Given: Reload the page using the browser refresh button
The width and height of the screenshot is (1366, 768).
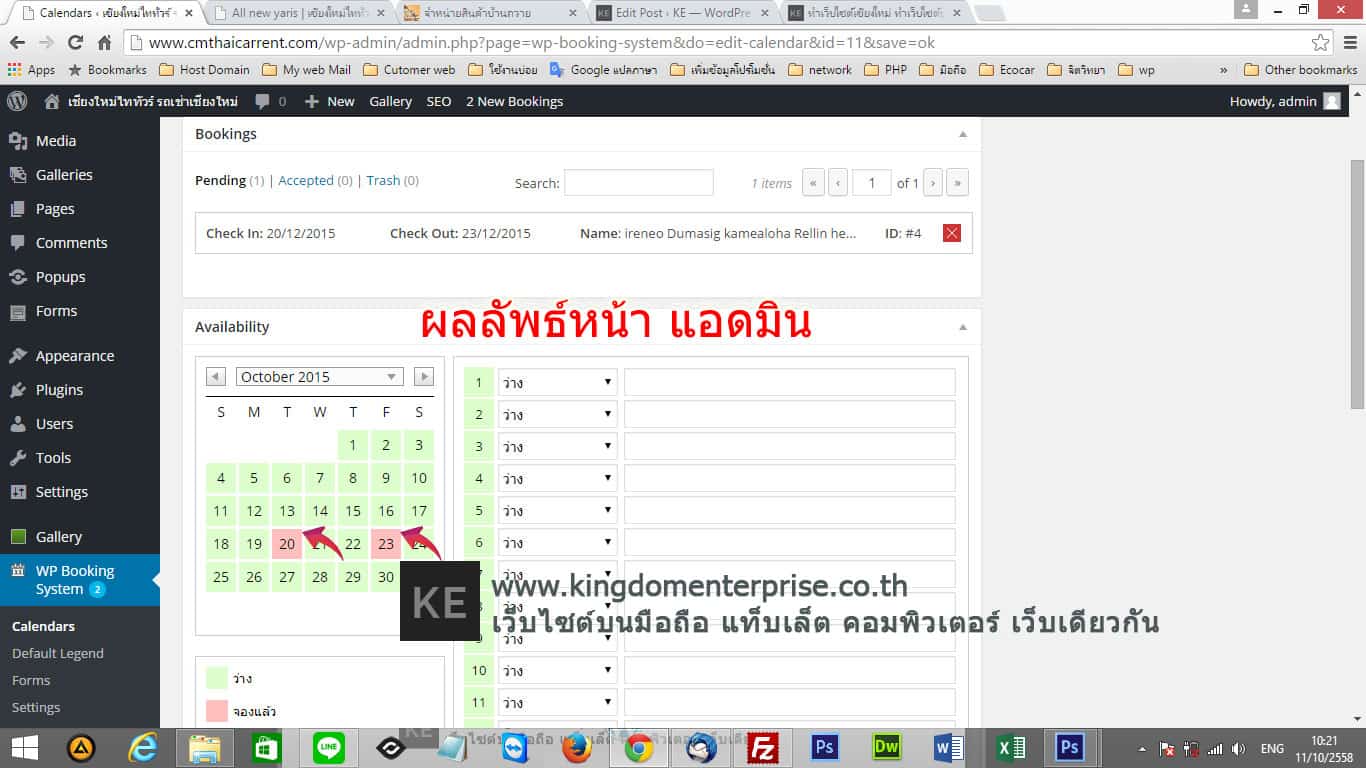Looking at the screenshot, I should coord(75,43).
